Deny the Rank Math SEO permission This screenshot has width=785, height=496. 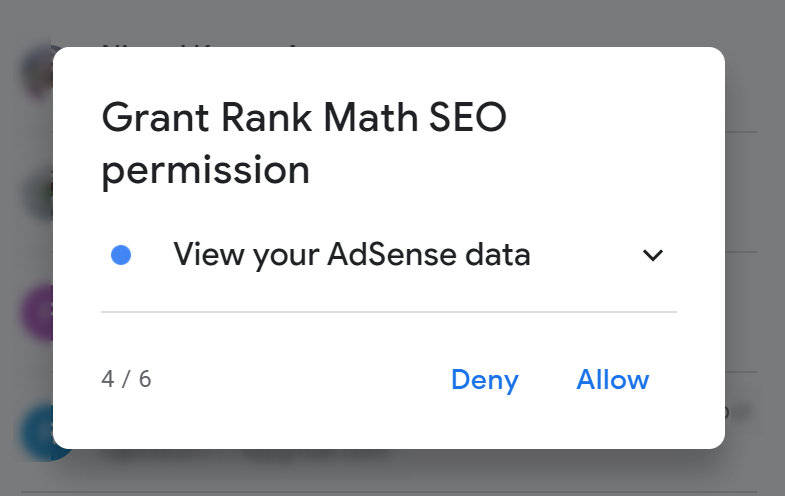(484, 380)
